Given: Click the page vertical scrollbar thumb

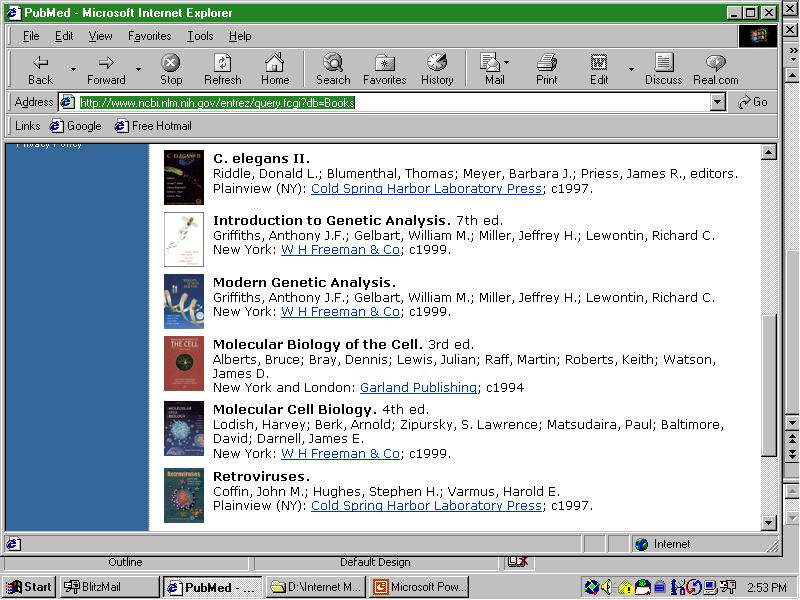Looking at the screenshot, I should point(768,385).
